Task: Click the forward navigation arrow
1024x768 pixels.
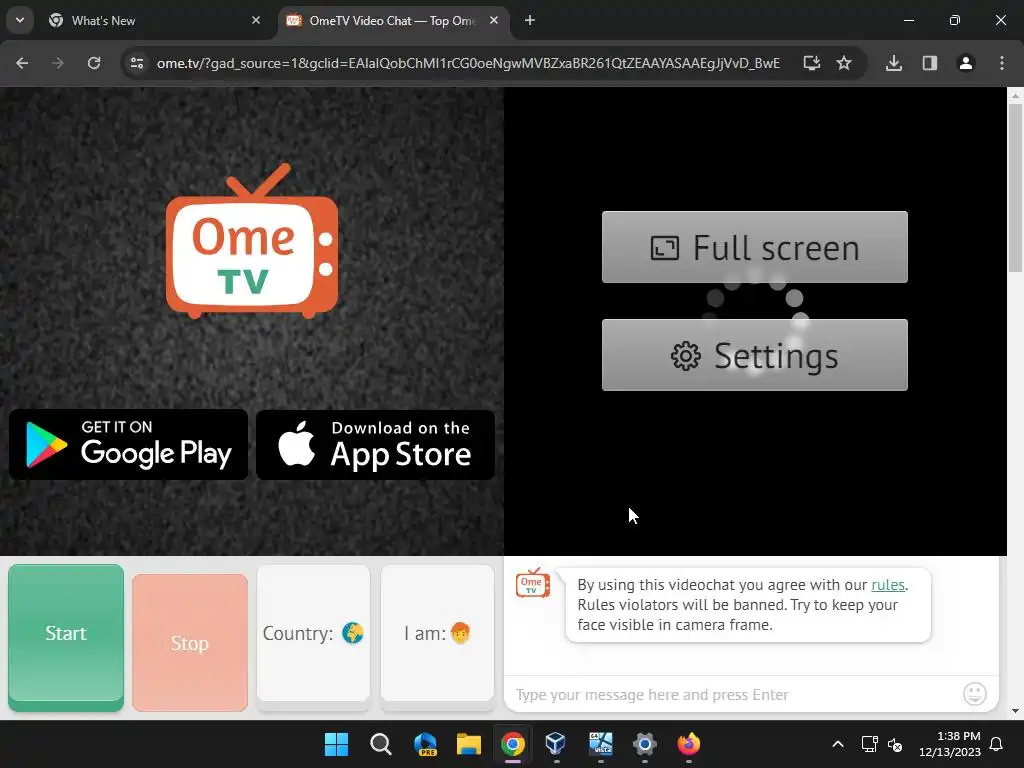Action: pyautogui.click(x=58, y=63)
